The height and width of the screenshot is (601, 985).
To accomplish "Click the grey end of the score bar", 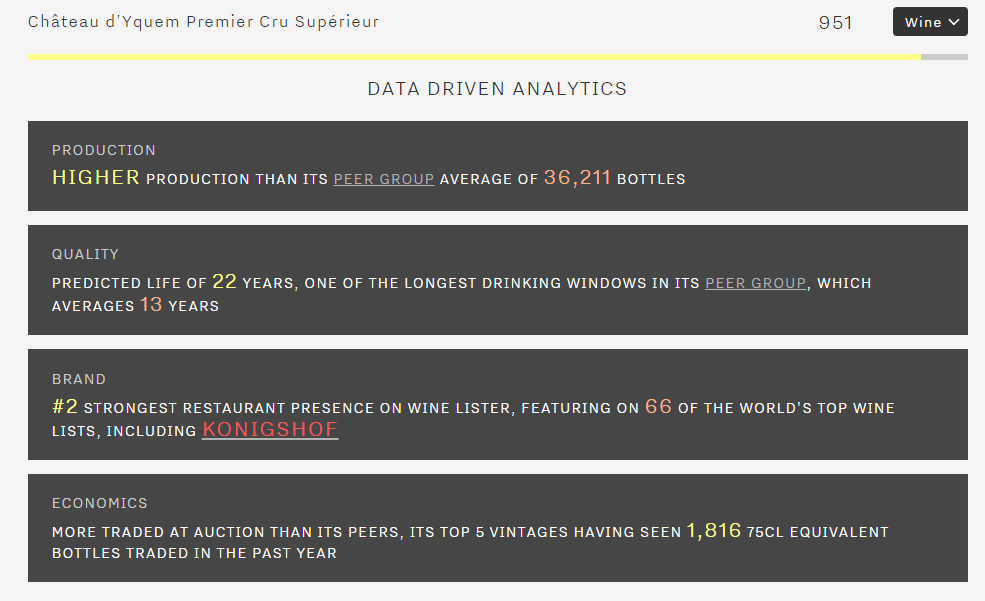I will pyautogui.click(x=944, y=57).
